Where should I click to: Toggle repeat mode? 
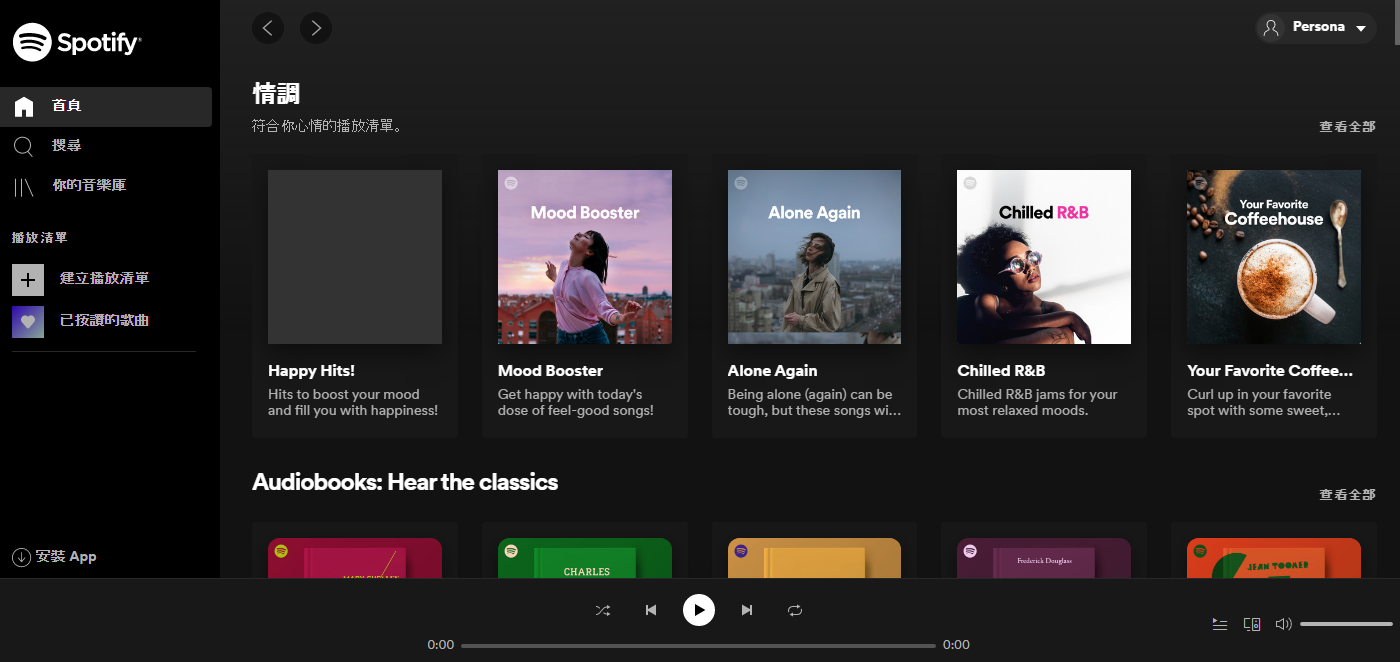(x=795, y=610)
